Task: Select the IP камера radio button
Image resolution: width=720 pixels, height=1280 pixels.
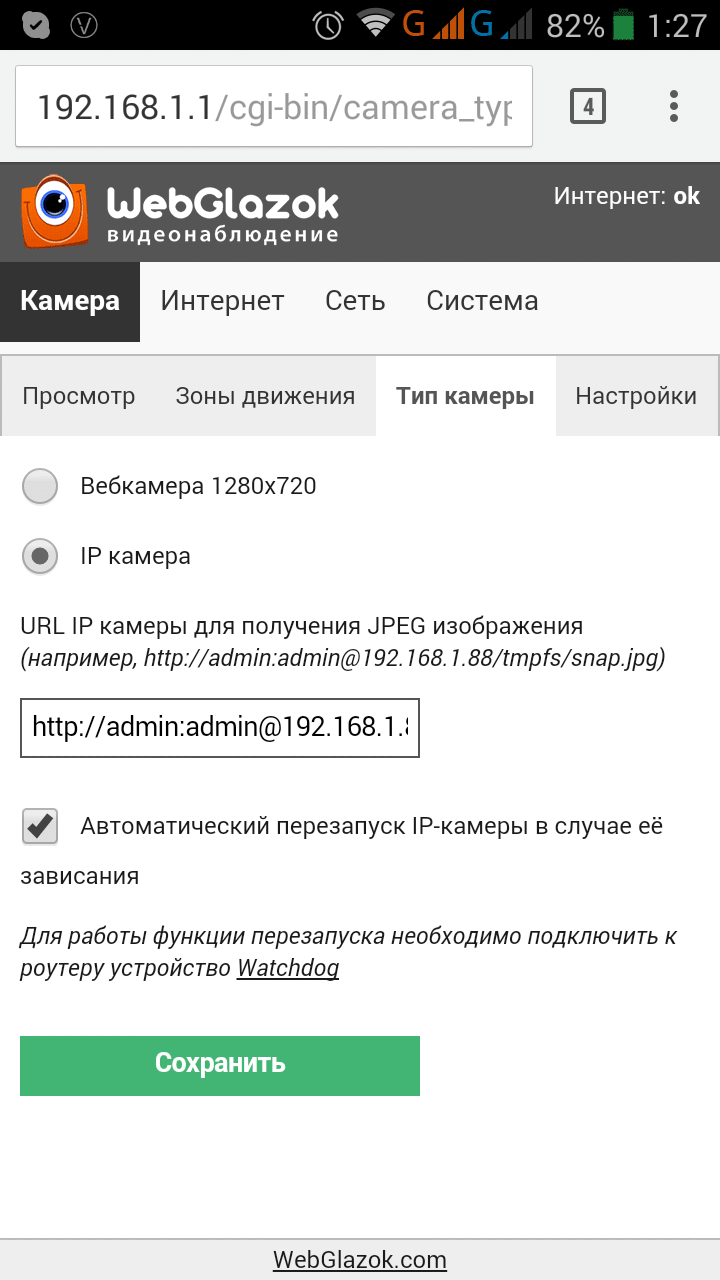Action: coord(40,556)
